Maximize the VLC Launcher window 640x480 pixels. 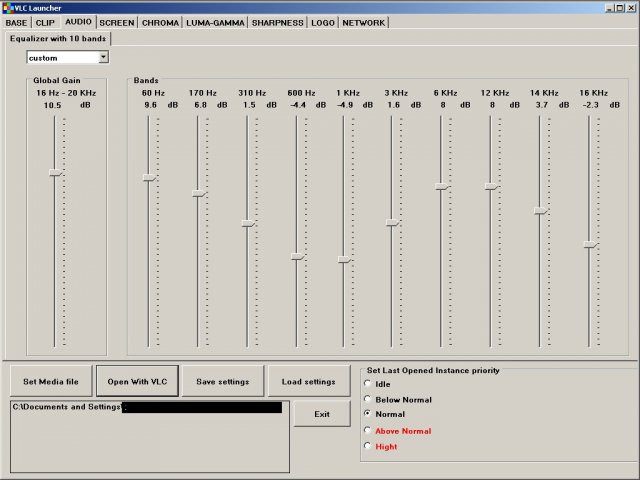click(x=620, y=8)
